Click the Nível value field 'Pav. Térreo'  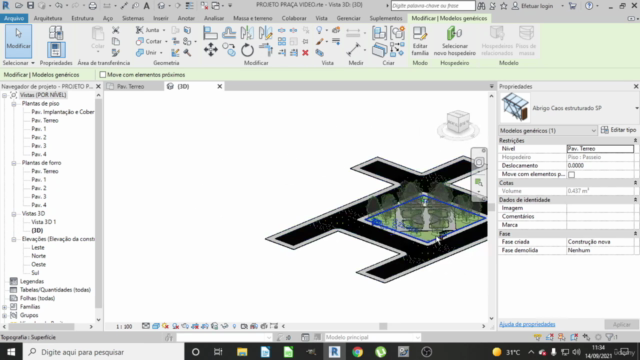point(600,149)
